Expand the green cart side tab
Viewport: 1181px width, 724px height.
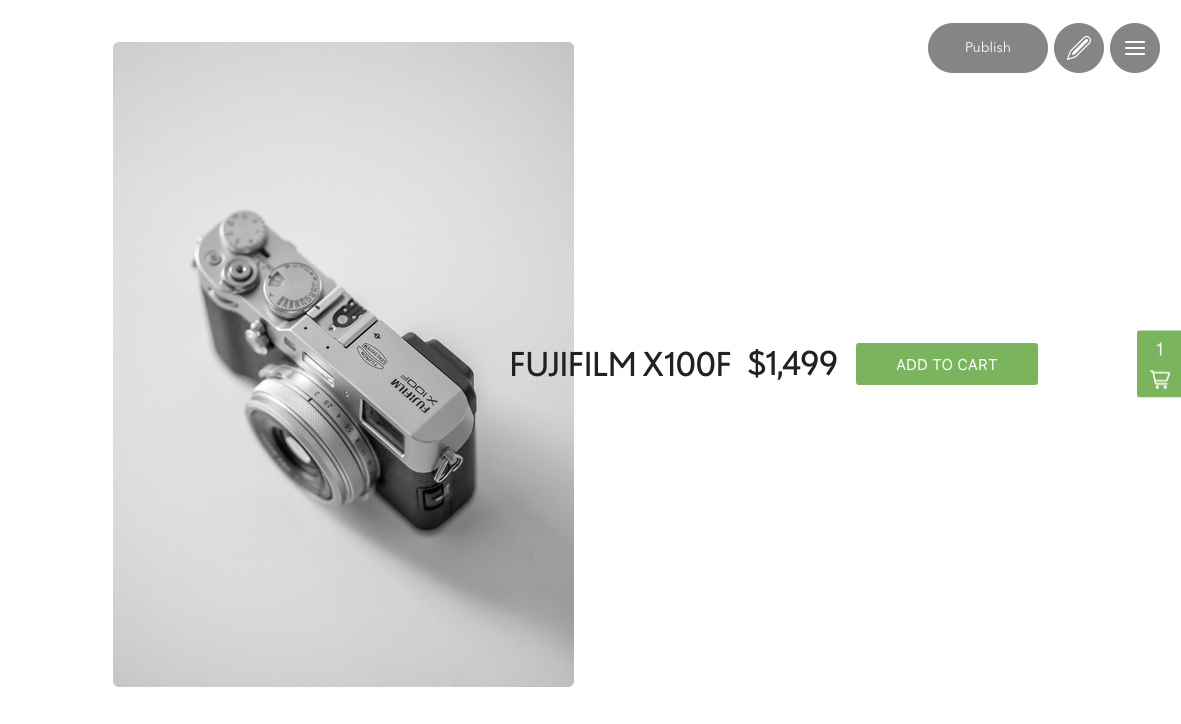click(1159, 364)
